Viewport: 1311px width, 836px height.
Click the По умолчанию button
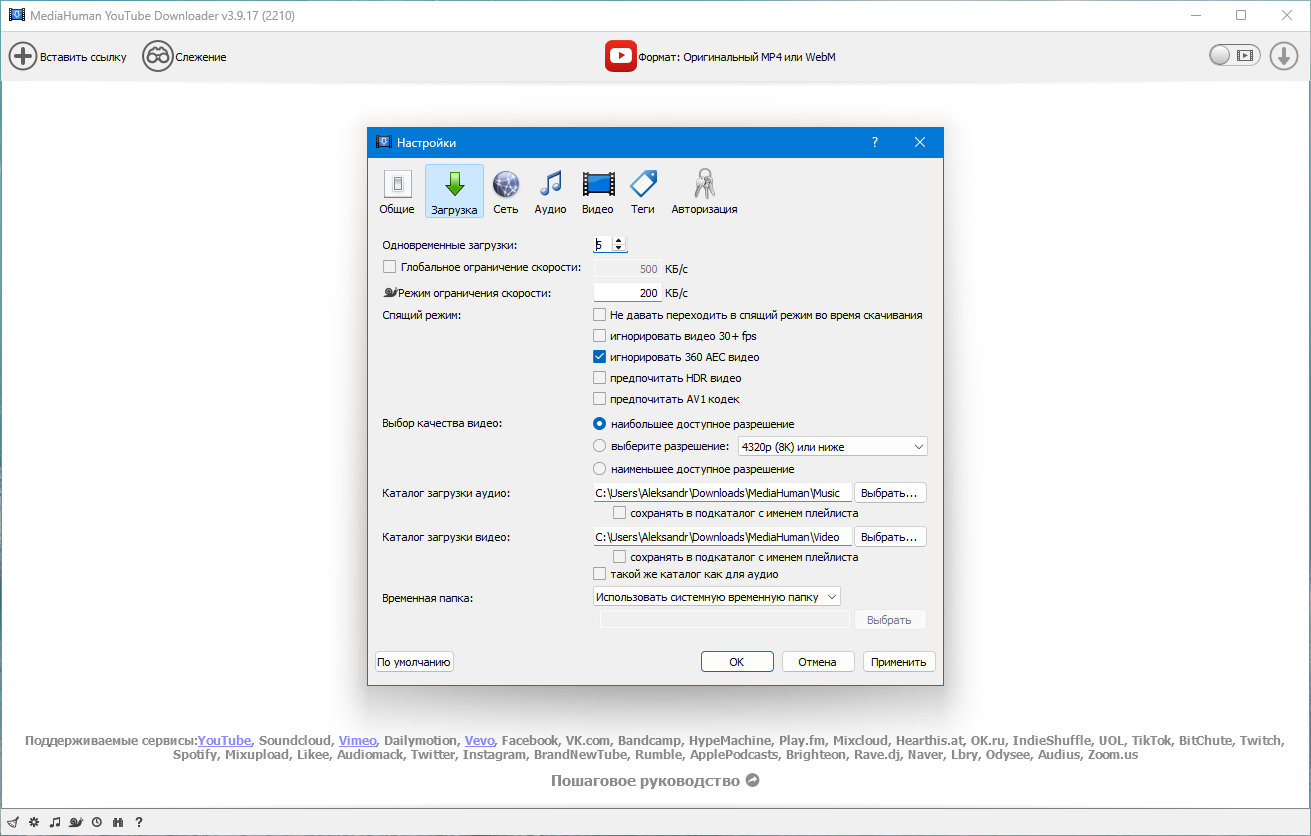[414, 662]
